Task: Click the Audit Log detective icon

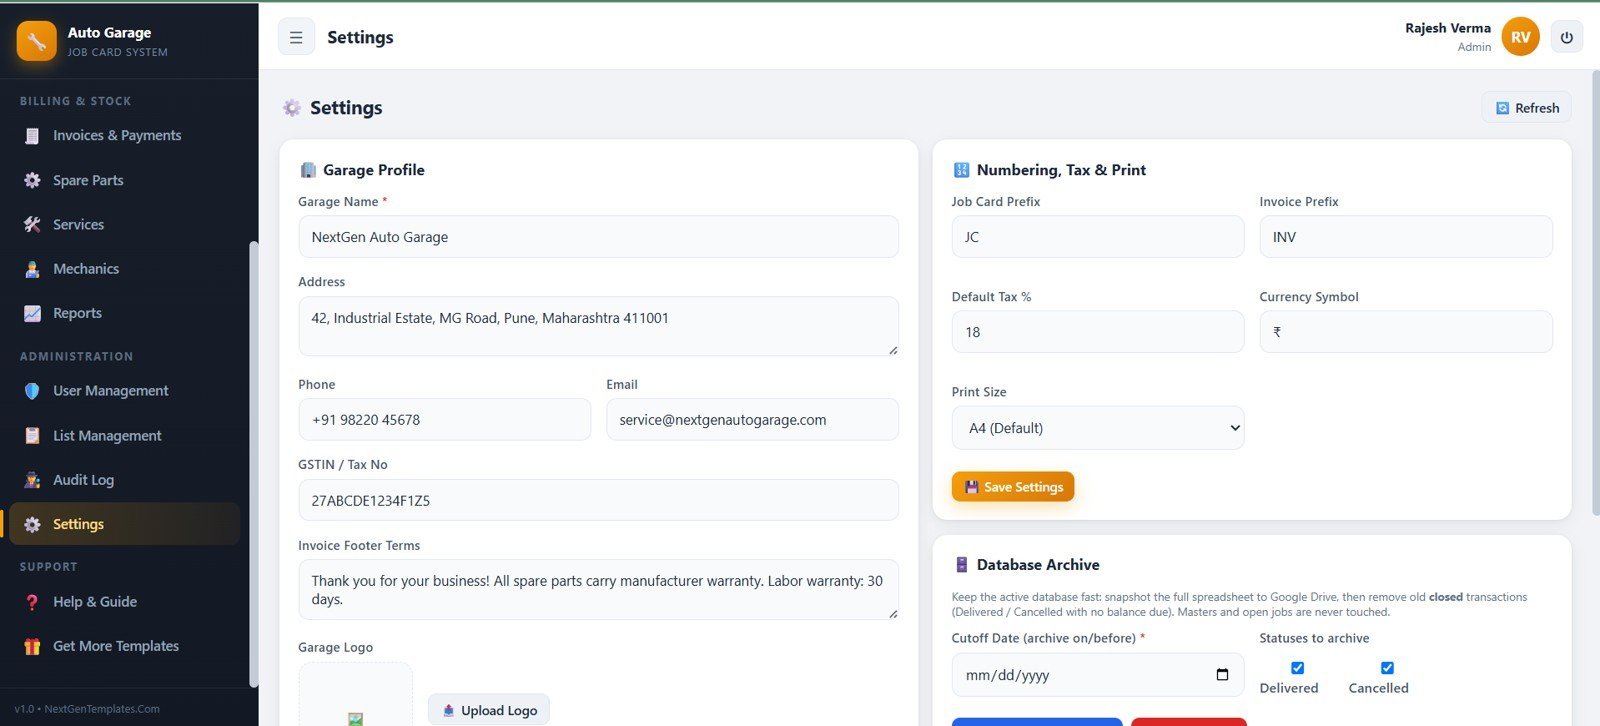Action: pyautogui.click(x=32, y=480)
